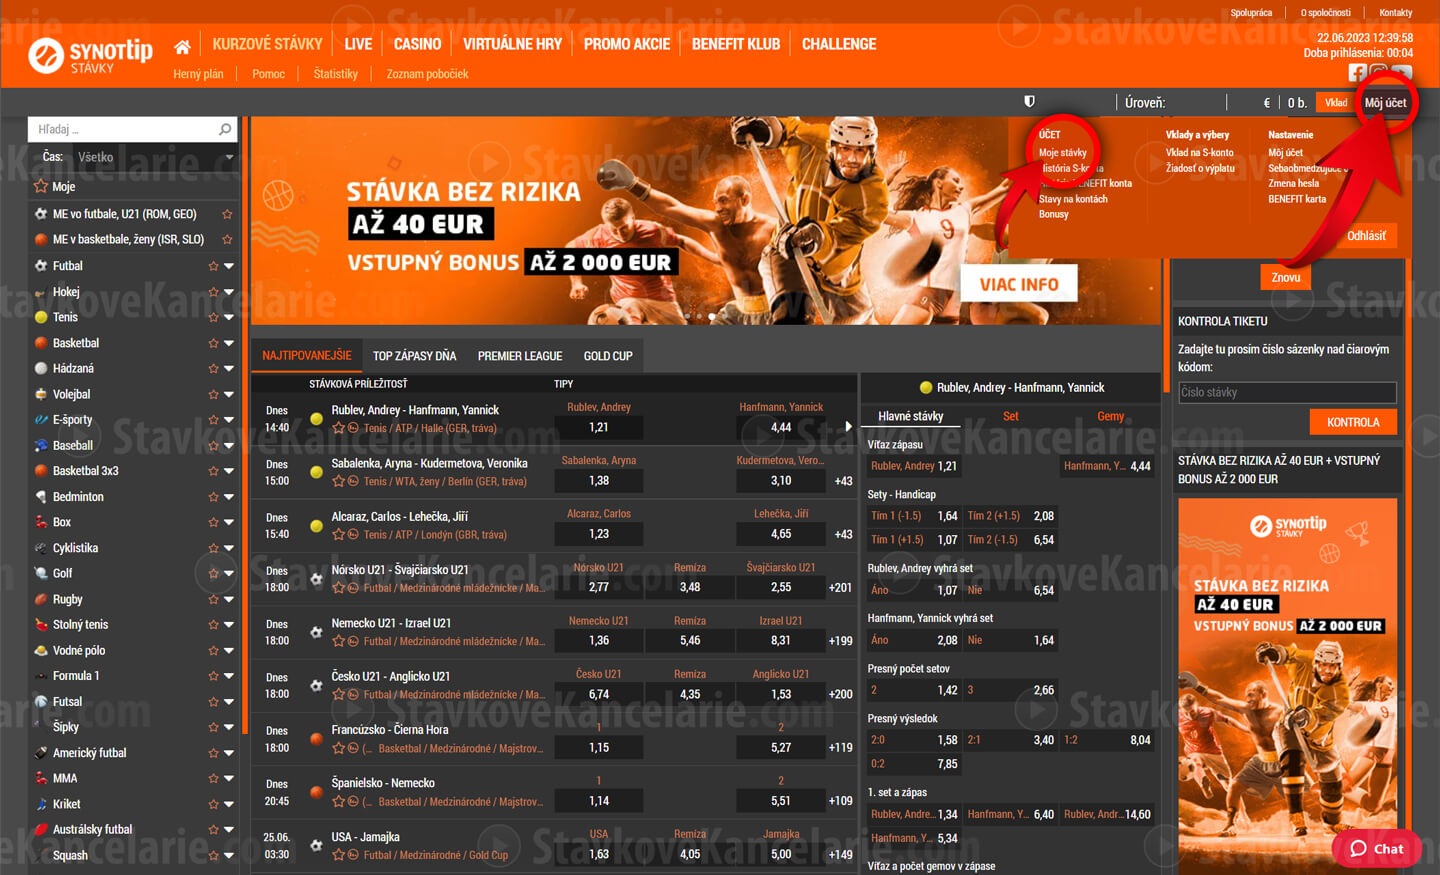The image size is (1440, 875).
Task: Expand the Bedminton category arrow
Action: [229, 497]
